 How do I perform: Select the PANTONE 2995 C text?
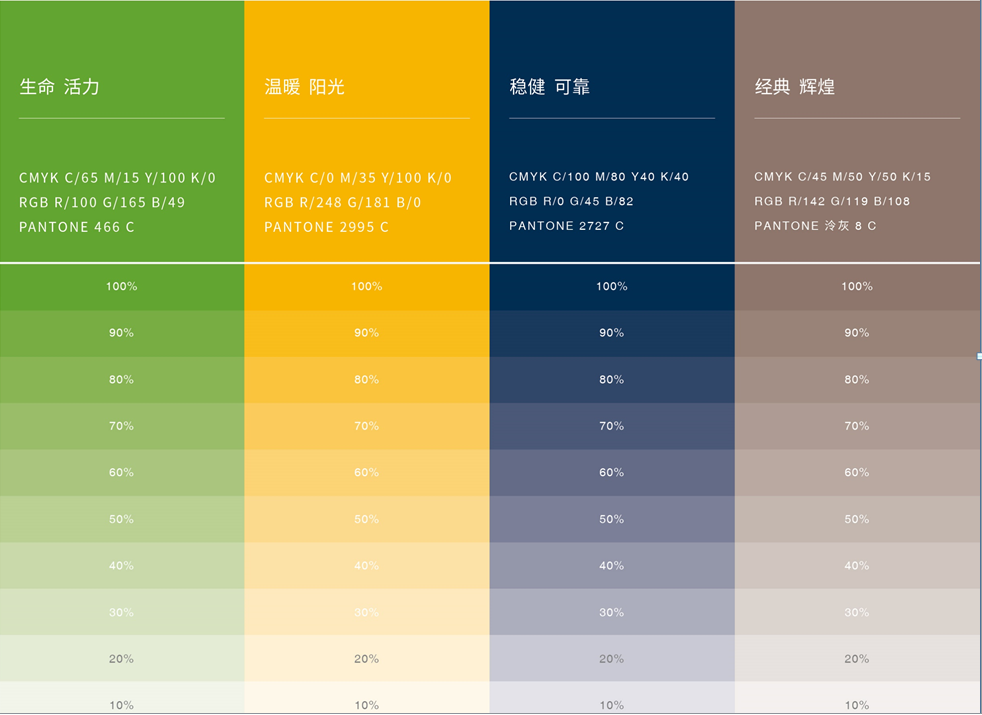[x=326, y=227]
